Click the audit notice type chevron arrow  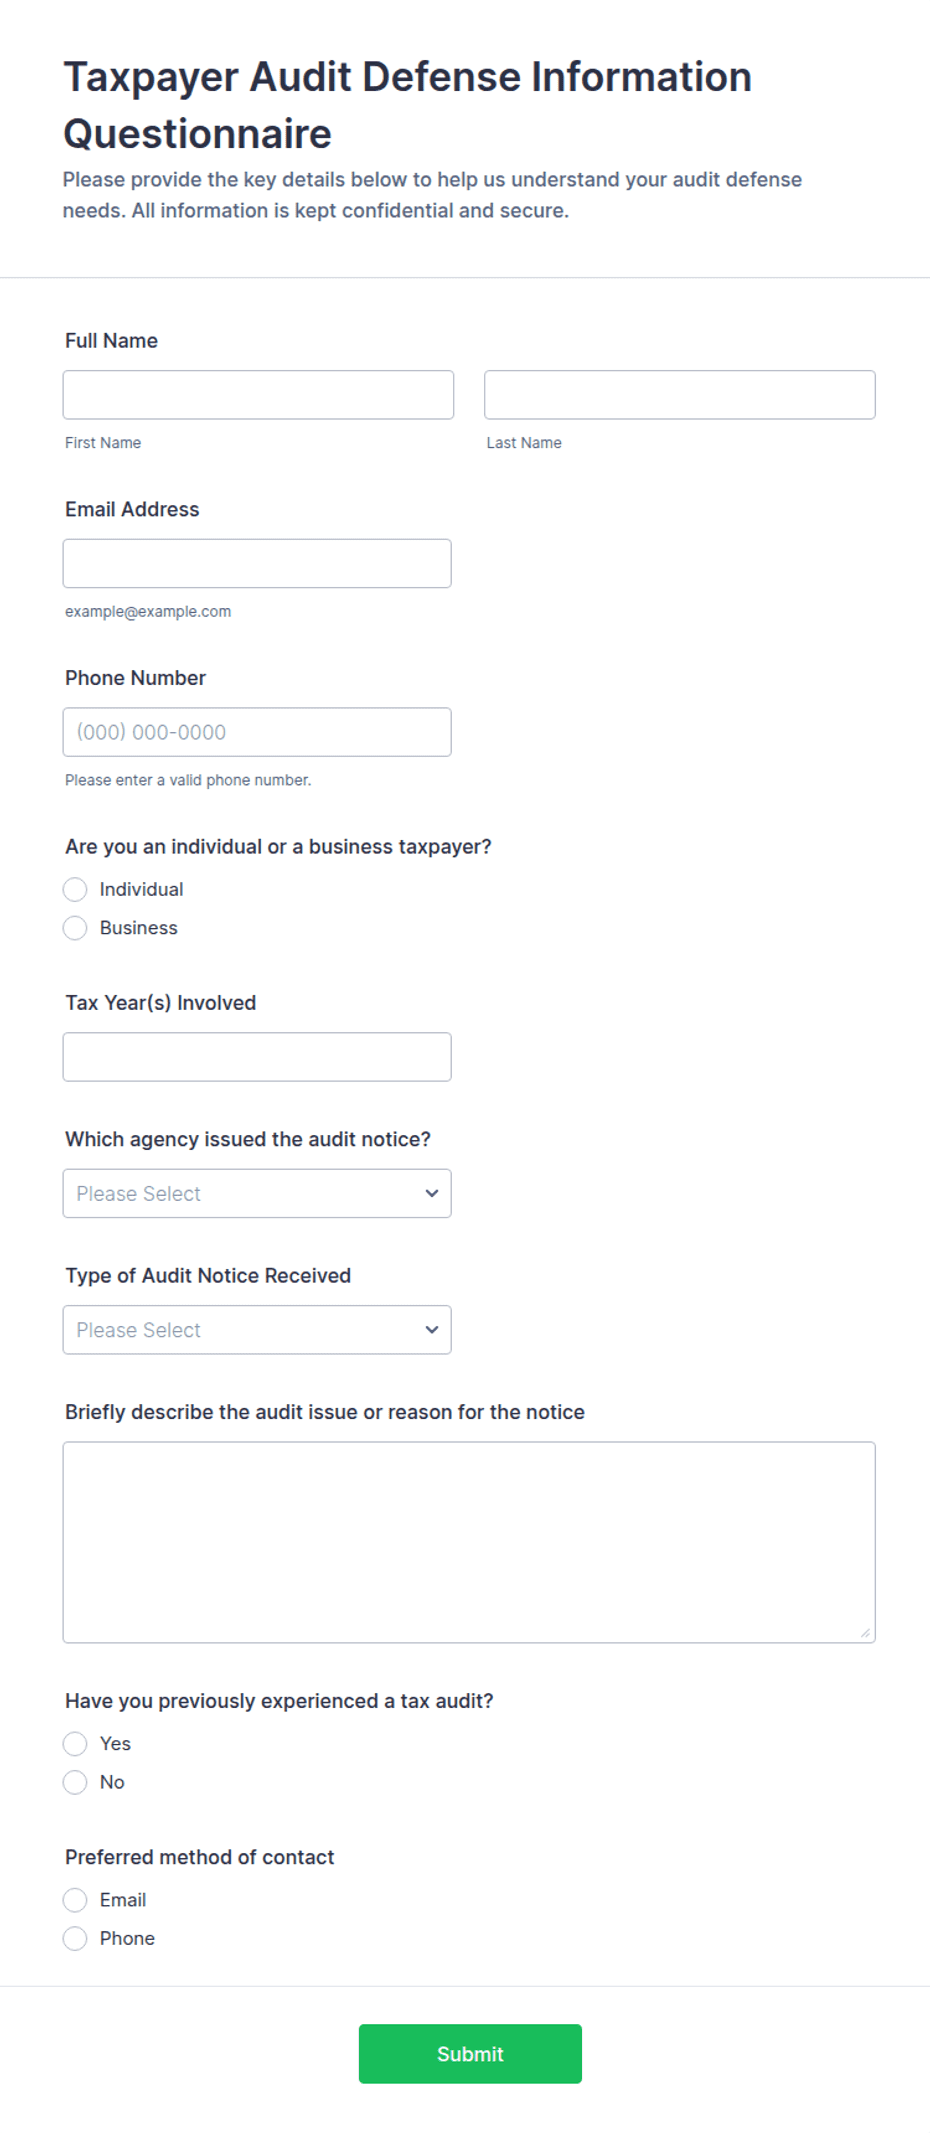(x=432, y=1330)
